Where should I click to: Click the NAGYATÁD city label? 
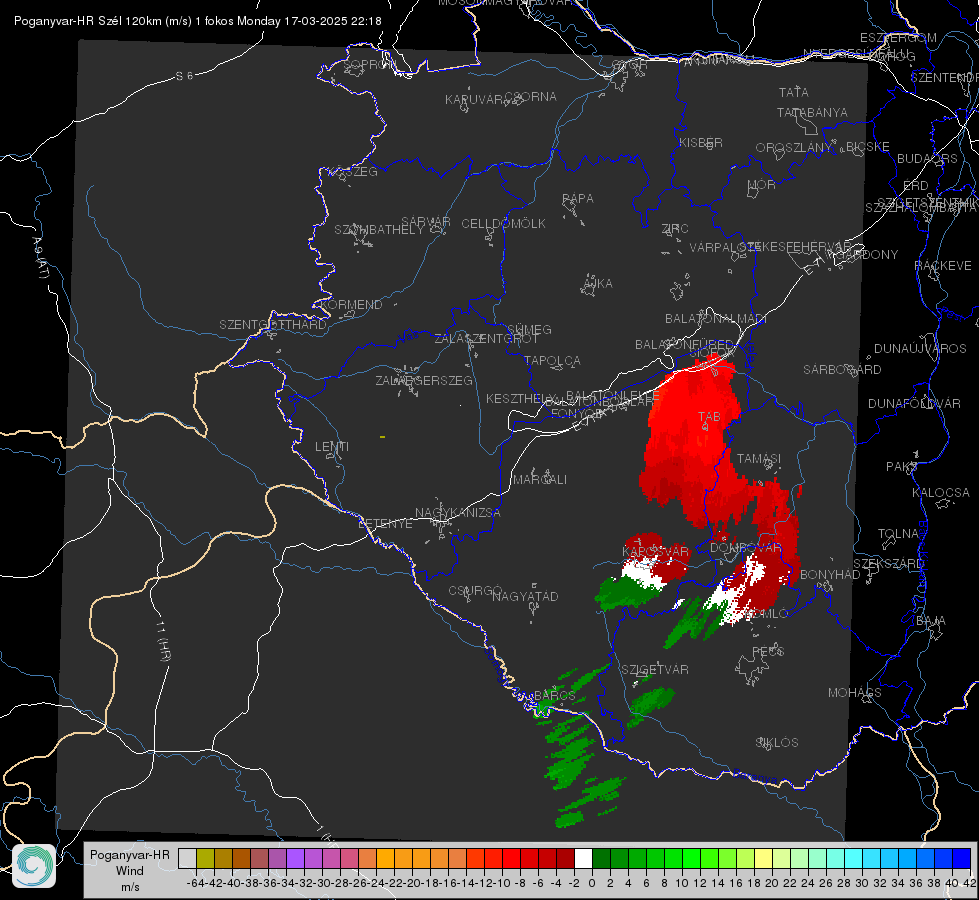click(x=525, y=596)
